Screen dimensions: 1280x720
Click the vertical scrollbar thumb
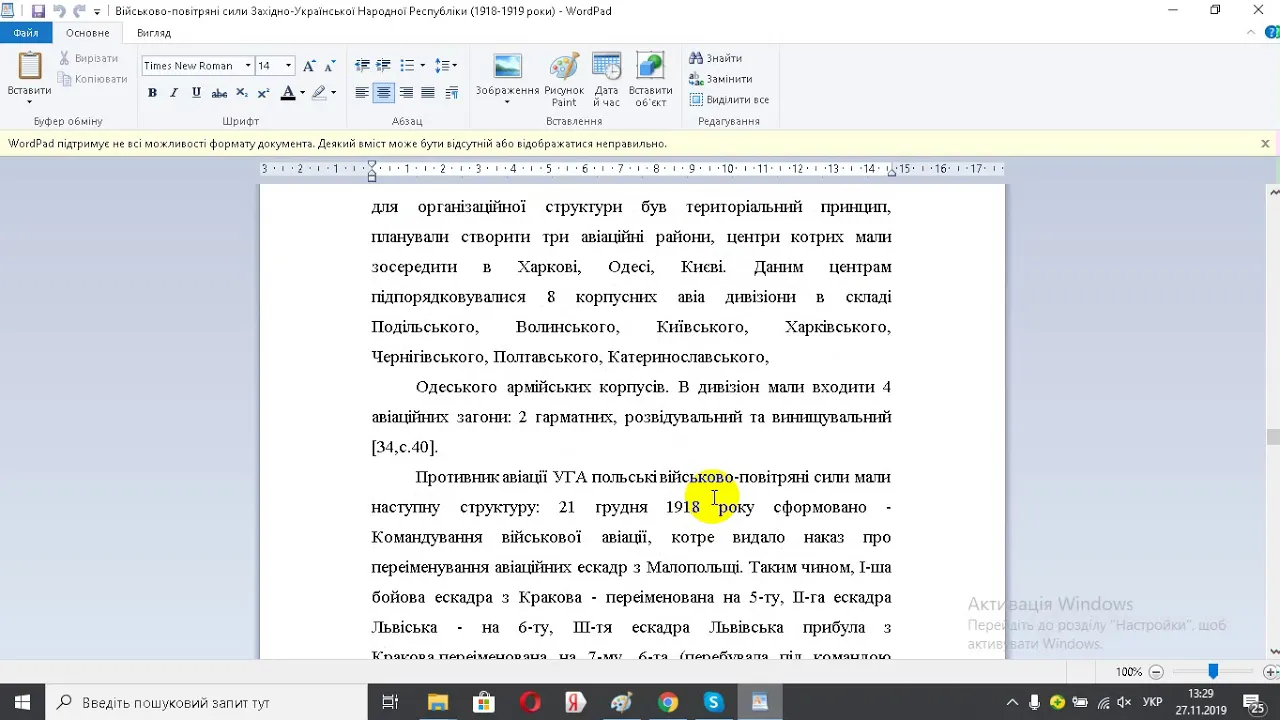tap(1273, 436)
